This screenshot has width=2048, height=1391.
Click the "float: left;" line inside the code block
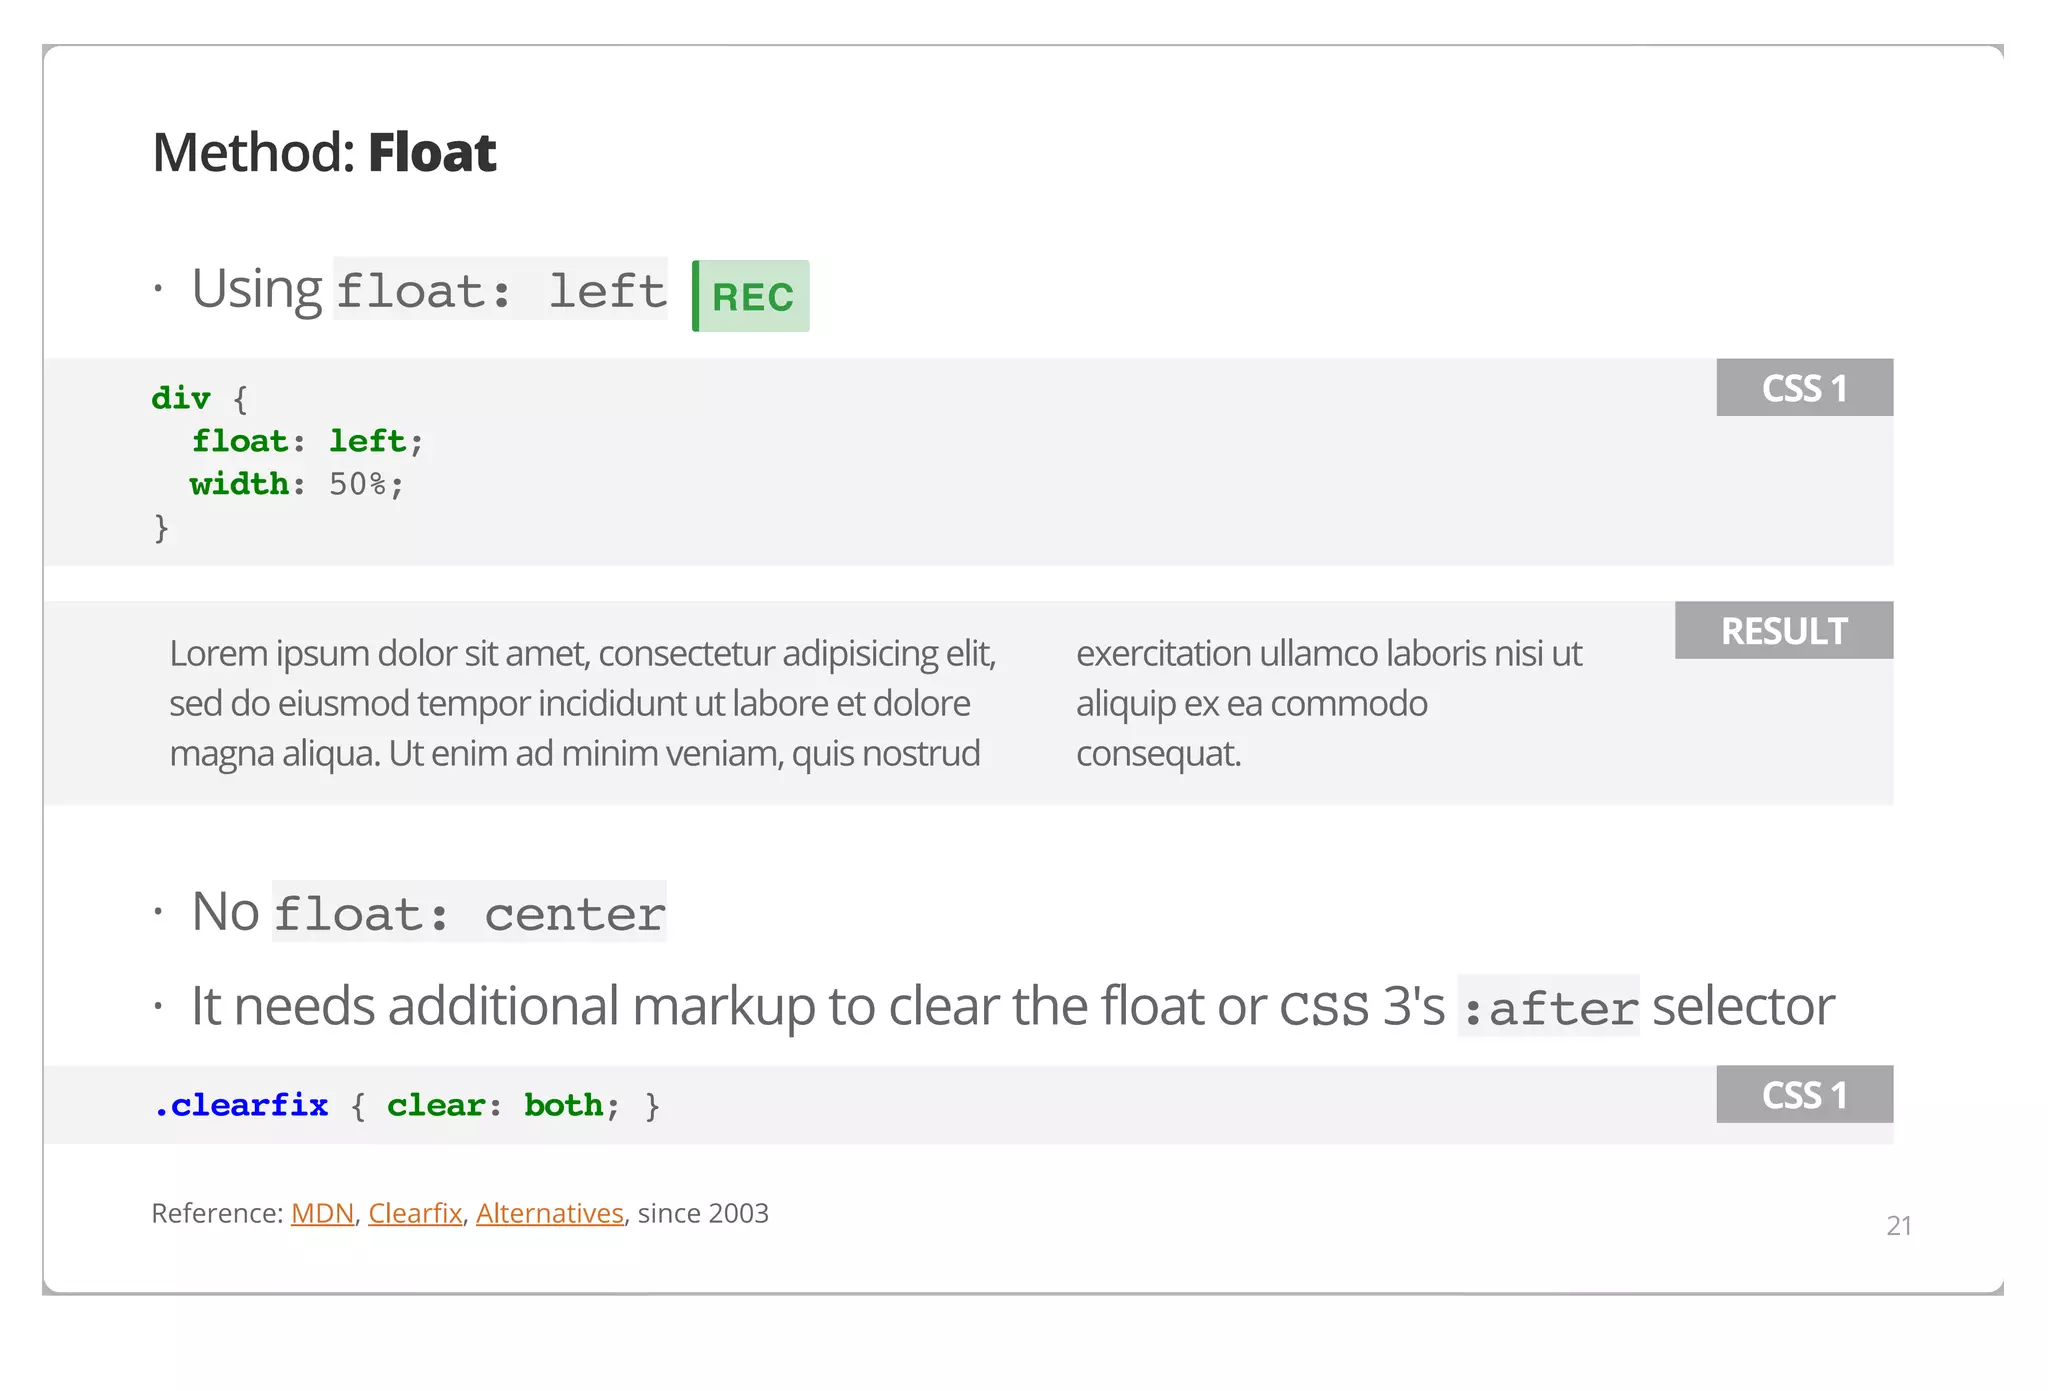point(308,441)
